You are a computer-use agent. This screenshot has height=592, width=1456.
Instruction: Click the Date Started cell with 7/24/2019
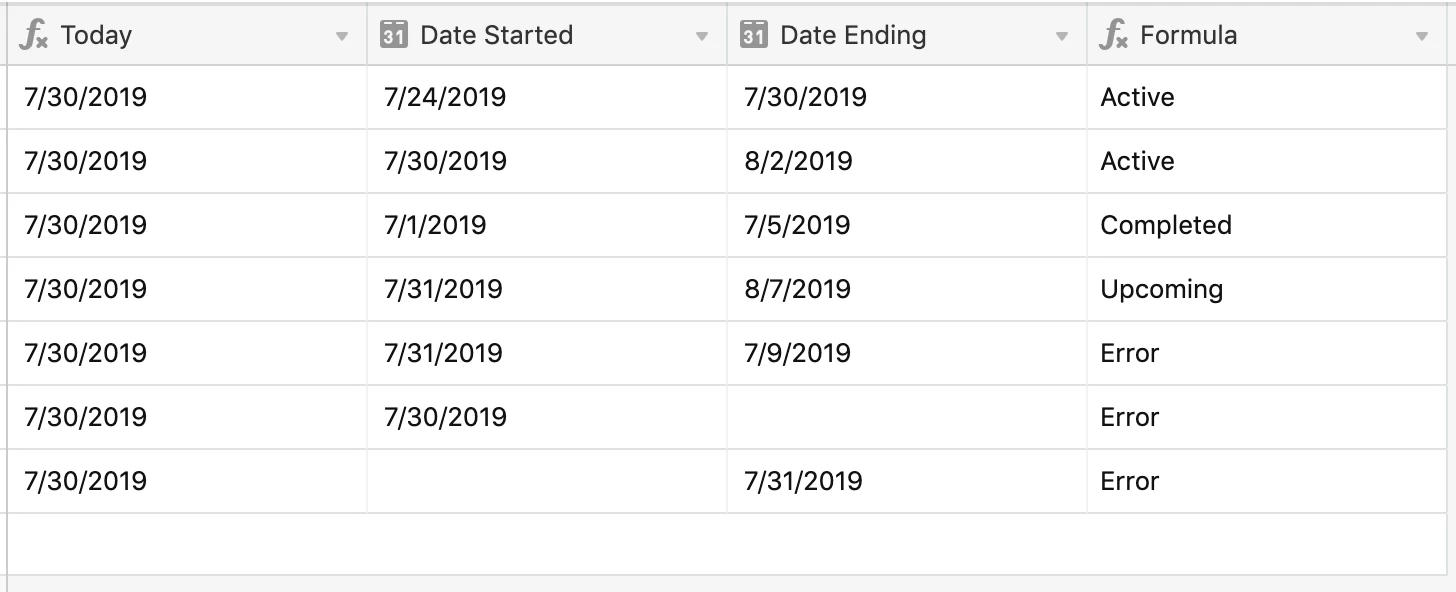[x=547, y=97]
